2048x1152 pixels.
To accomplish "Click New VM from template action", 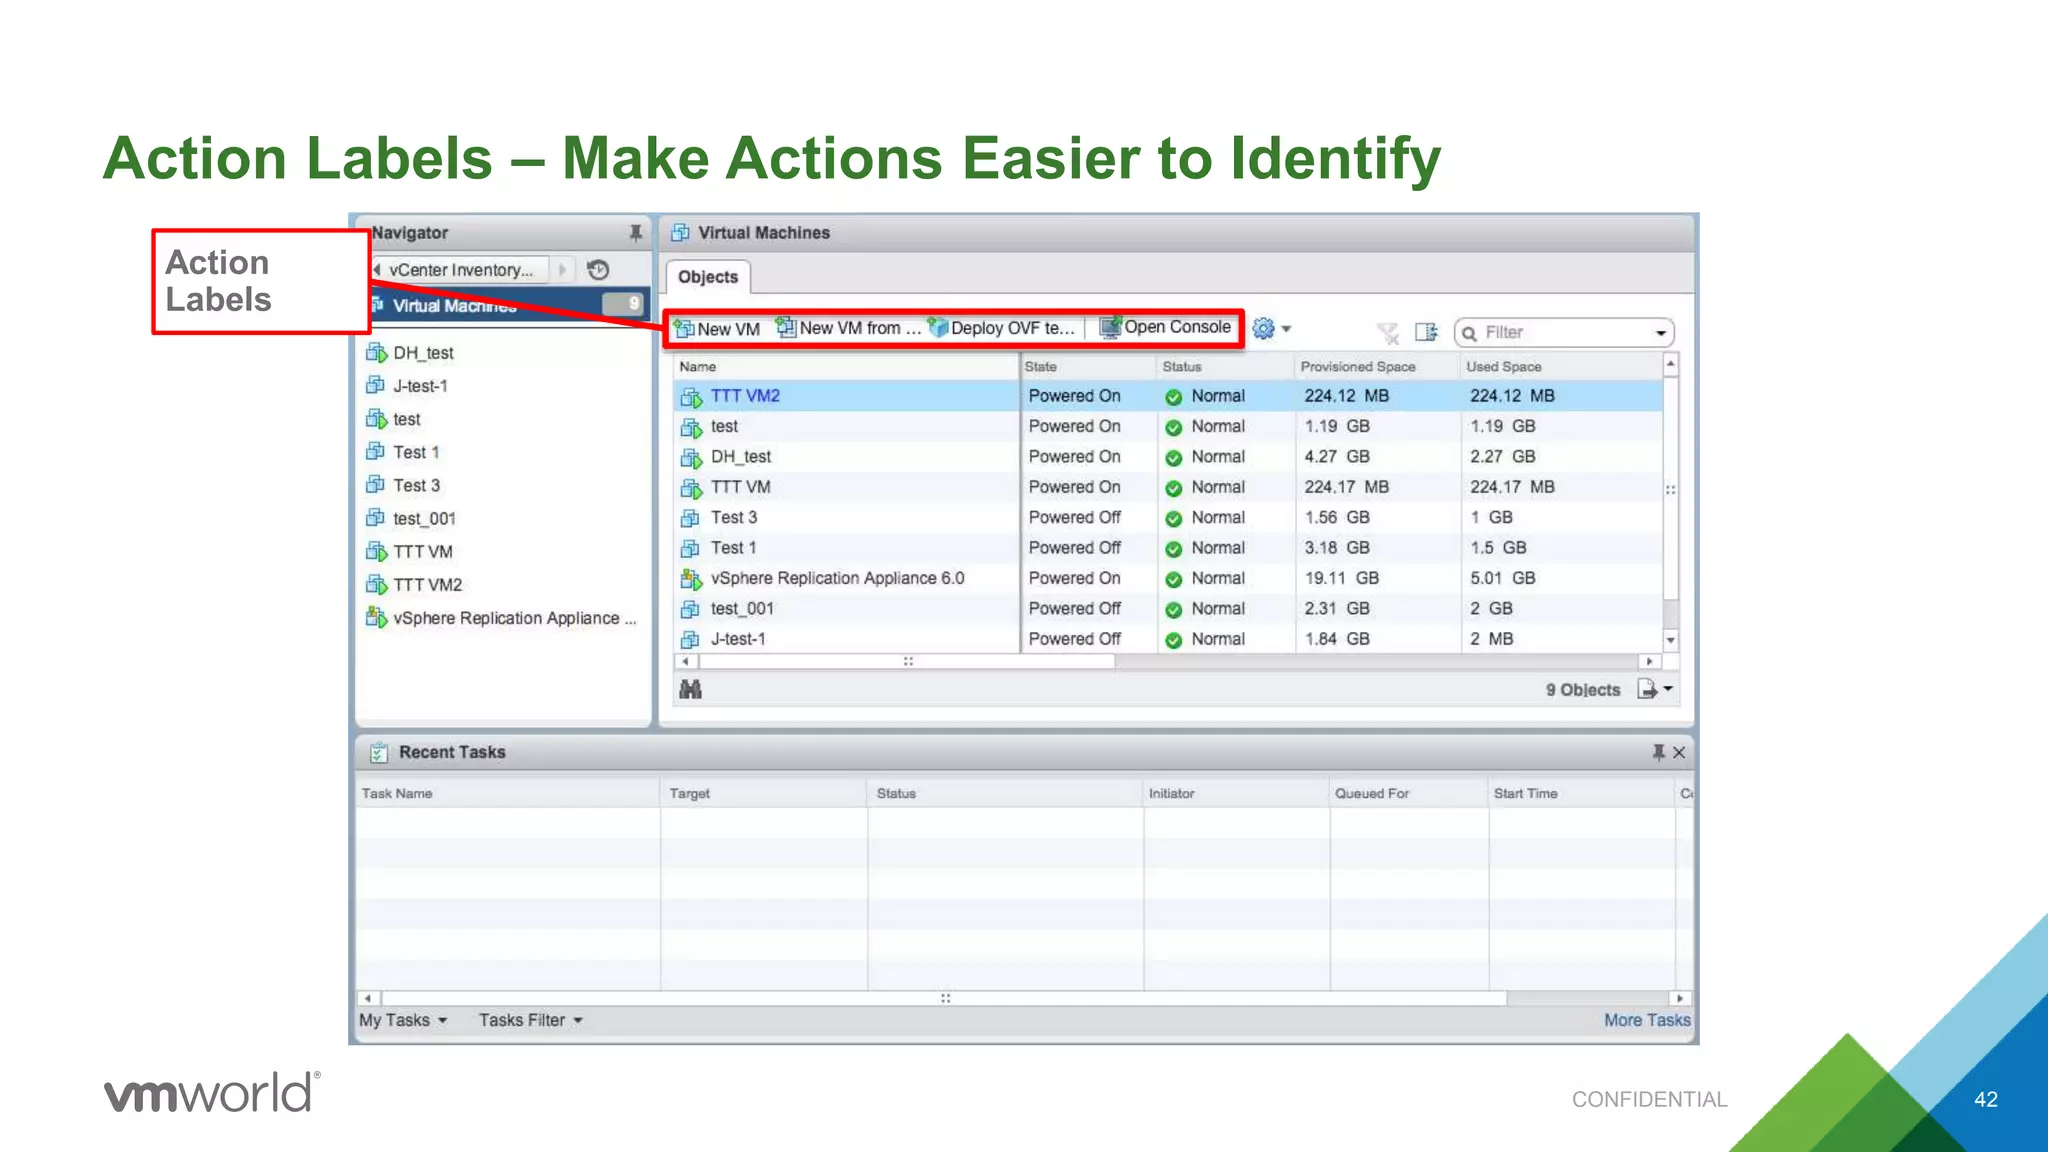I will click(x=849, y=328).
